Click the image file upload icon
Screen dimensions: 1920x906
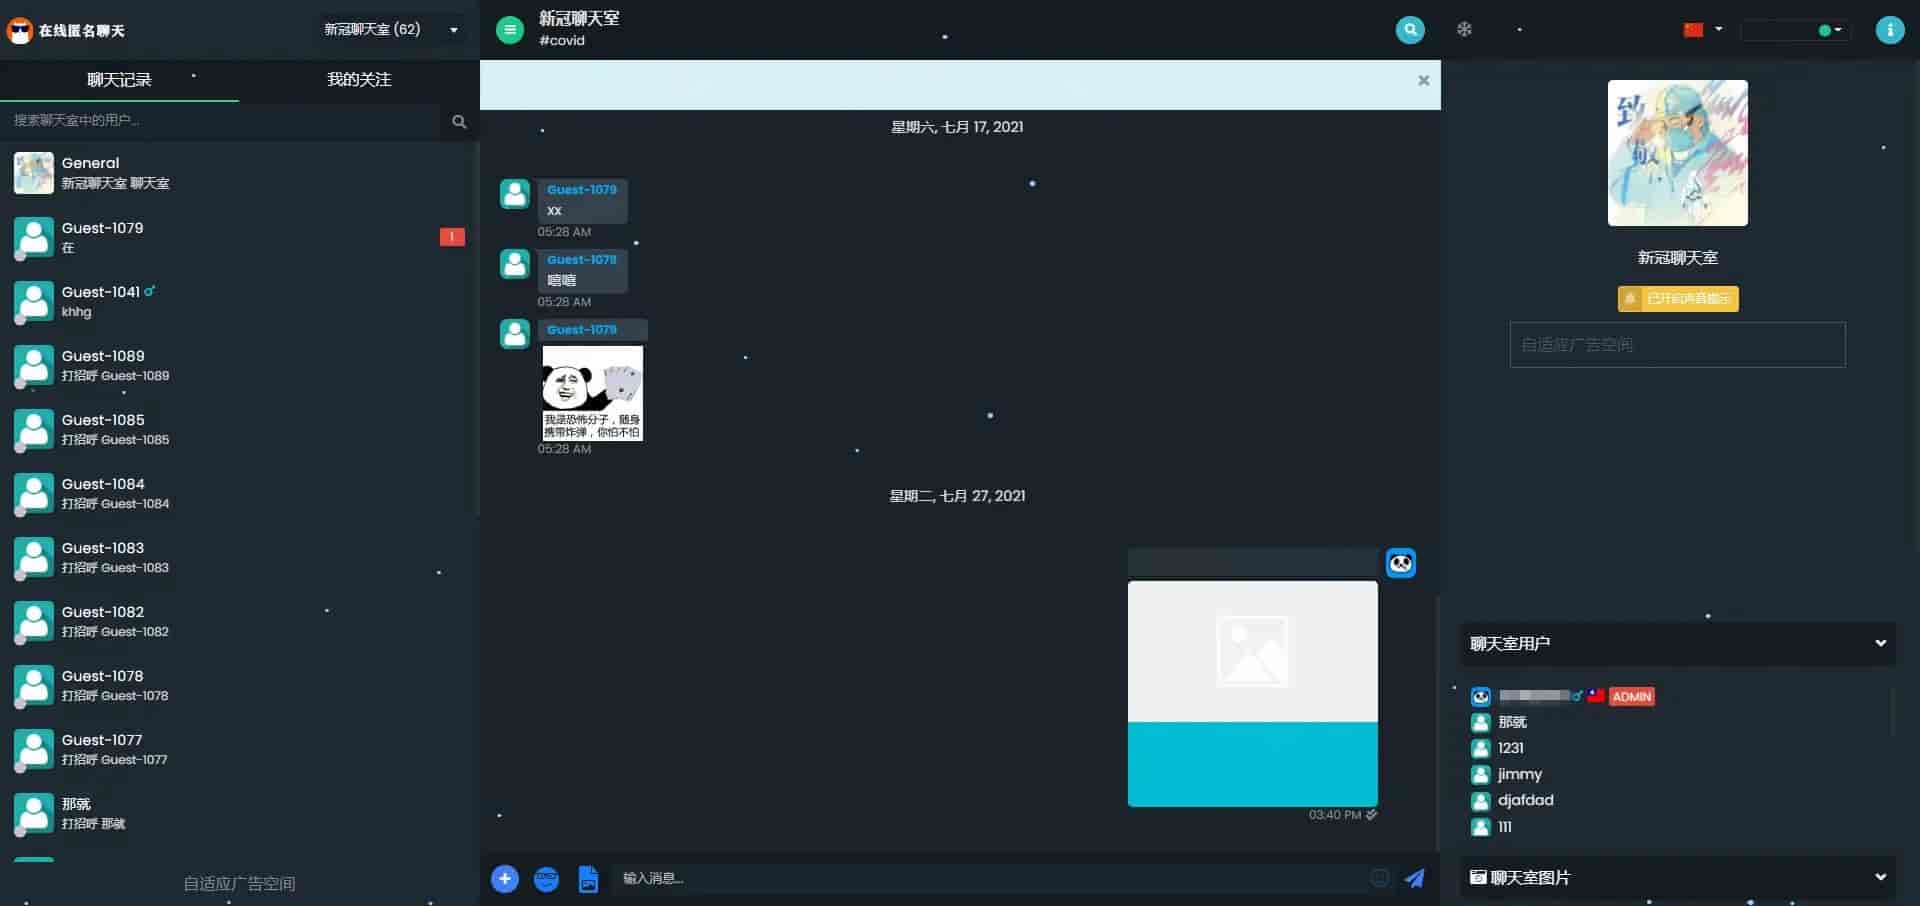[588, 879]
